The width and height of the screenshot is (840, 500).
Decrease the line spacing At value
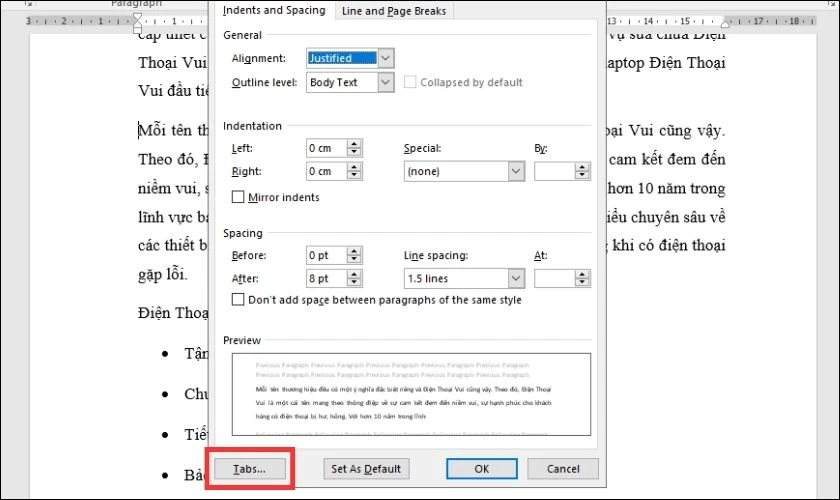coord(582,283)
